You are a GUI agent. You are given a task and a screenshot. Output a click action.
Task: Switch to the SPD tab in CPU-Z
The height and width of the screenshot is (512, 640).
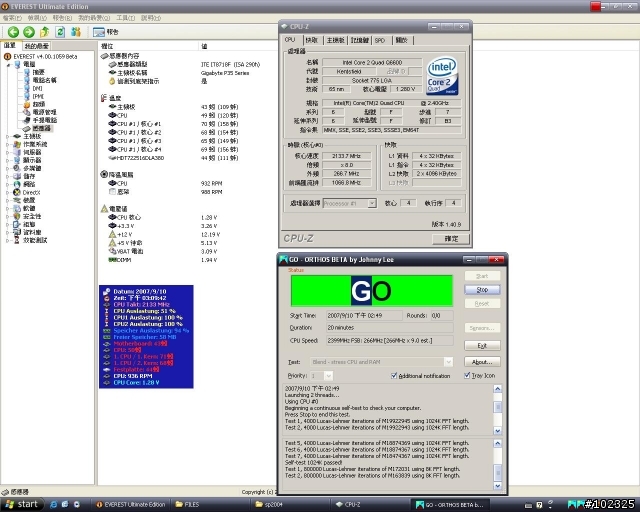point(380,40)
